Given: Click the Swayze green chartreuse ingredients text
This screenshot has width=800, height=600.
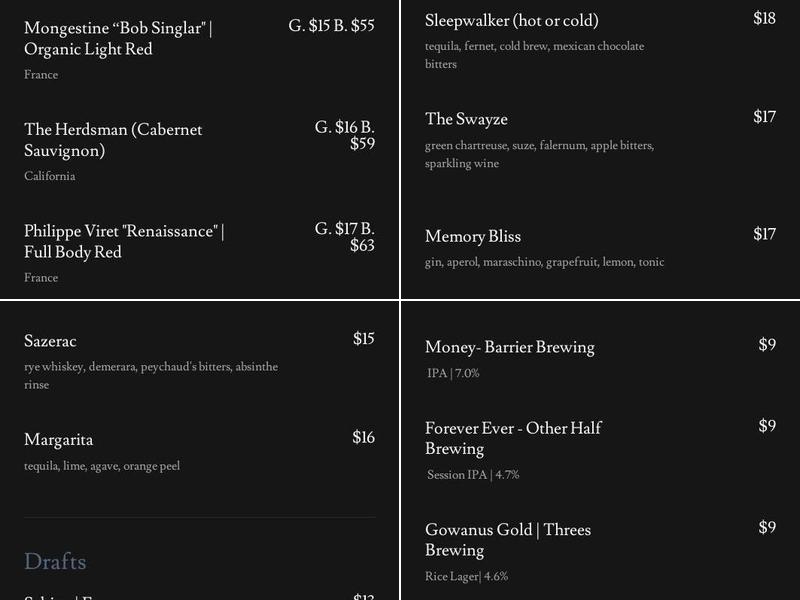Looking at the screenshot, I should pyautogui.click(x=539, y=154).
